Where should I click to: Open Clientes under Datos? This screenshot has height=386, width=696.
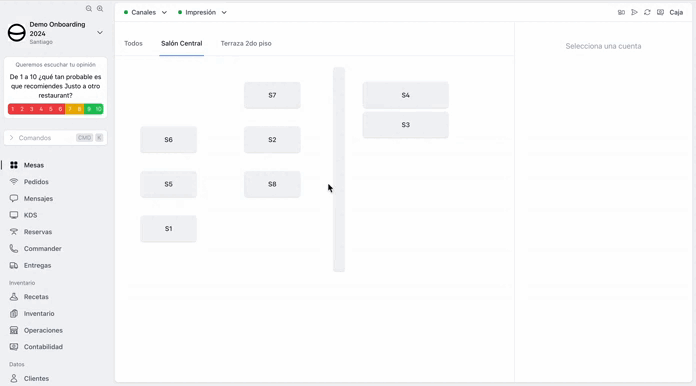point(36,378)
